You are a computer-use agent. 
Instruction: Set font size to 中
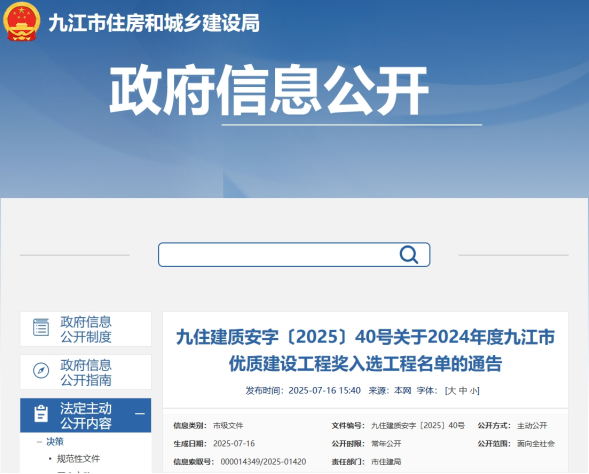[463, 391]
